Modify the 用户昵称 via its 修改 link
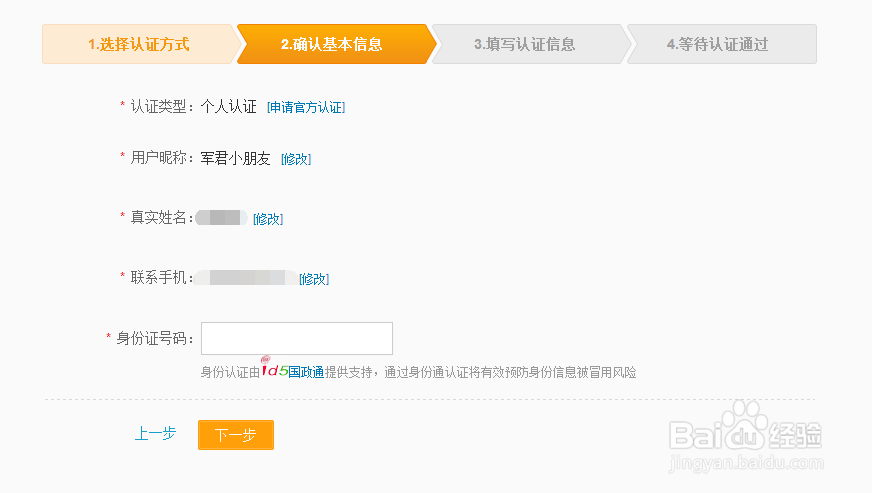The image size is (872, 493). 296,159
